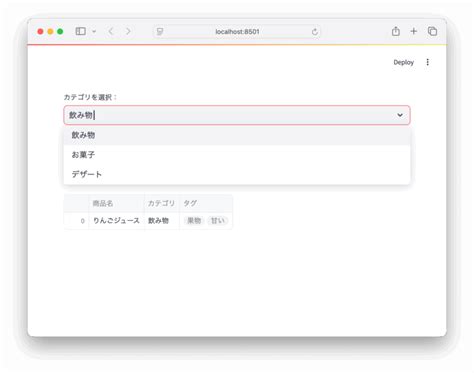Click the 甘い tag chip
This screenshot has height=373, width=474.
pyautogui.click(x=218, y=221)
